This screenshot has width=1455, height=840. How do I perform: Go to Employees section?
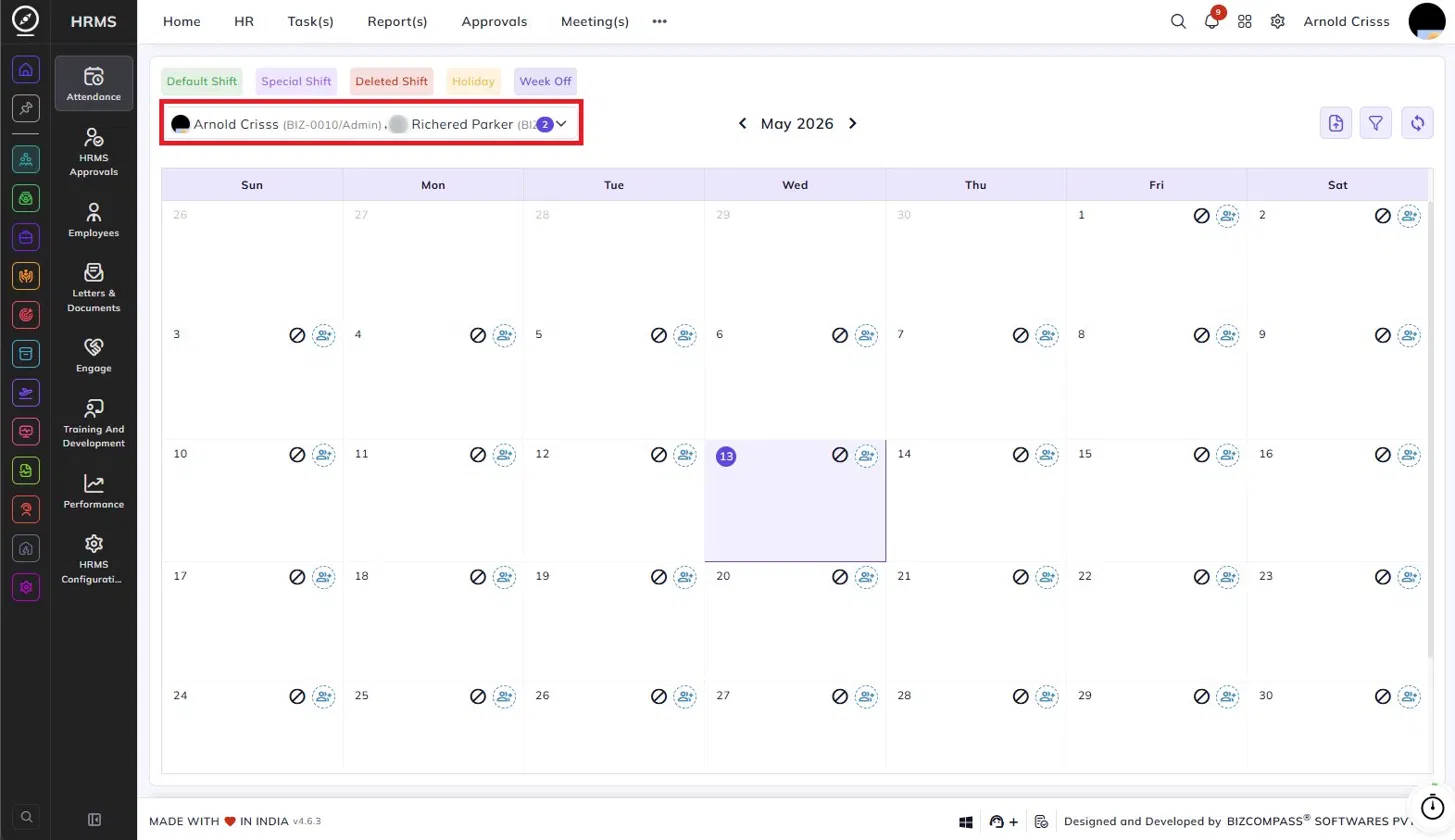[94, 220]
